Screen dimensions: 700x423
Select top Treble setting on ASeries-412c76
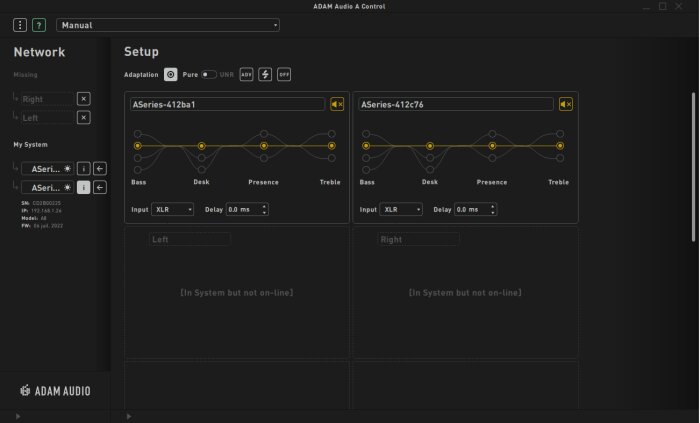(560, 134)
